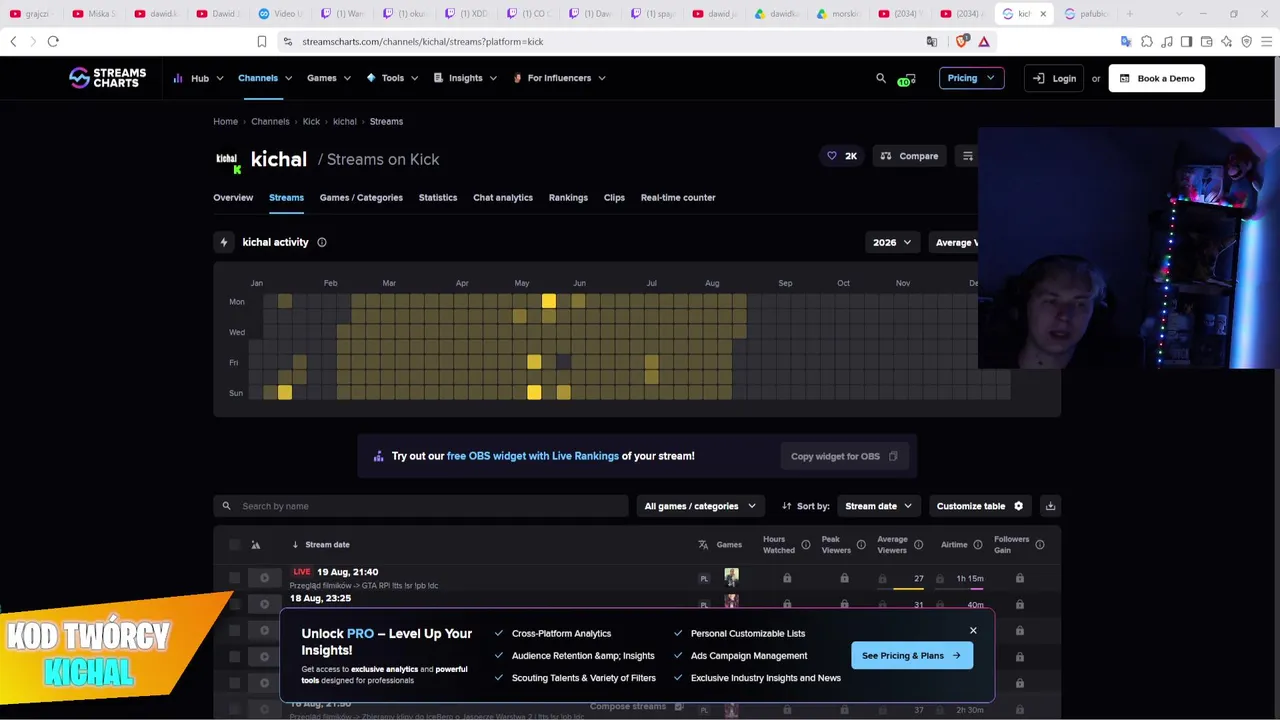Screen dimensions: 1280x720
Task: Click the Hours Watched lock in 19 Aug row
Action: (x=787, y=578)
